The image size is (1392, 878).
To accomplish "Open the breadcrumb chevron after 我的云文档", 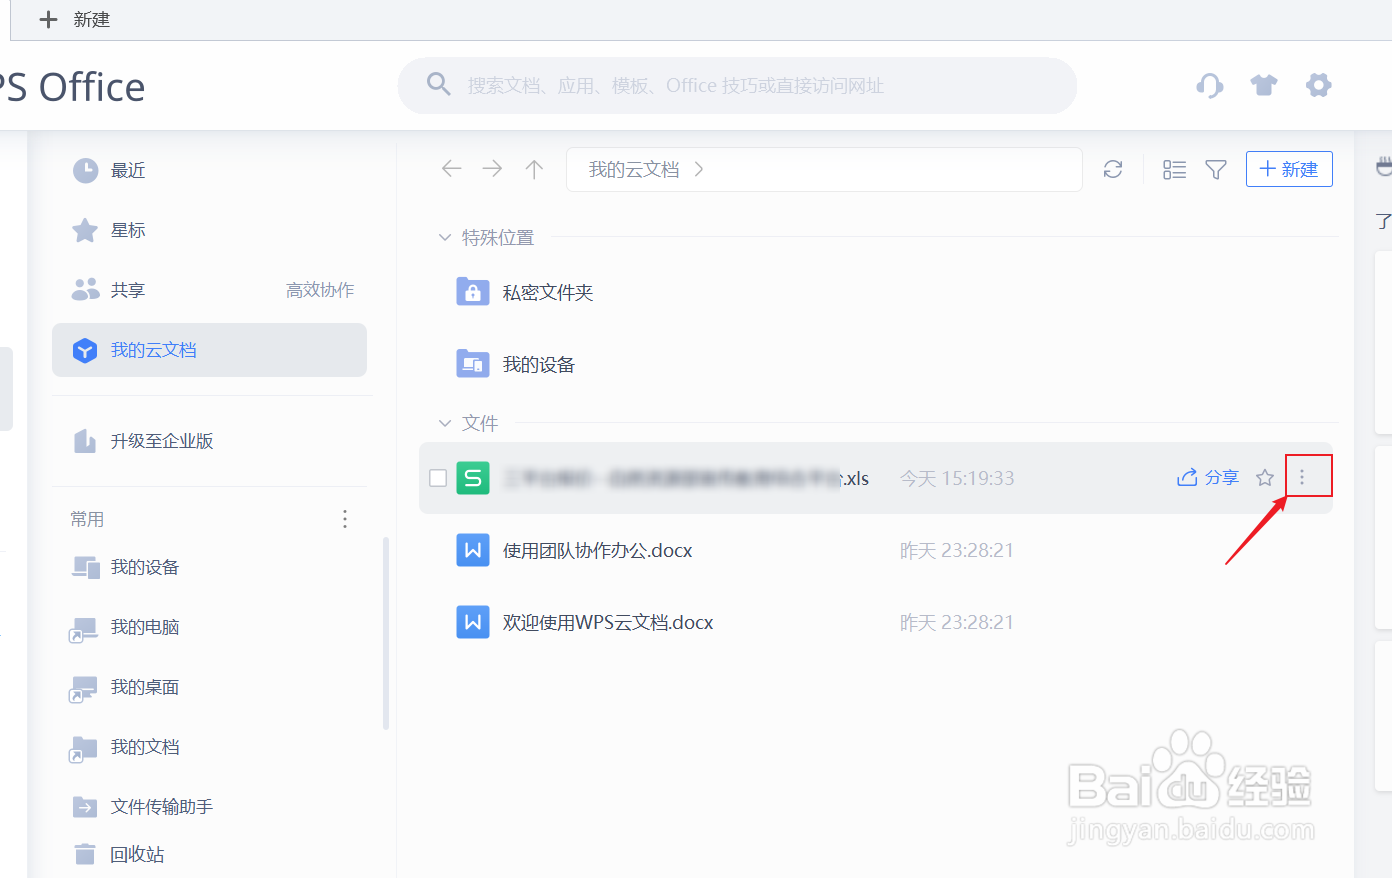I will pyautogui.click(x=698, y=169).
